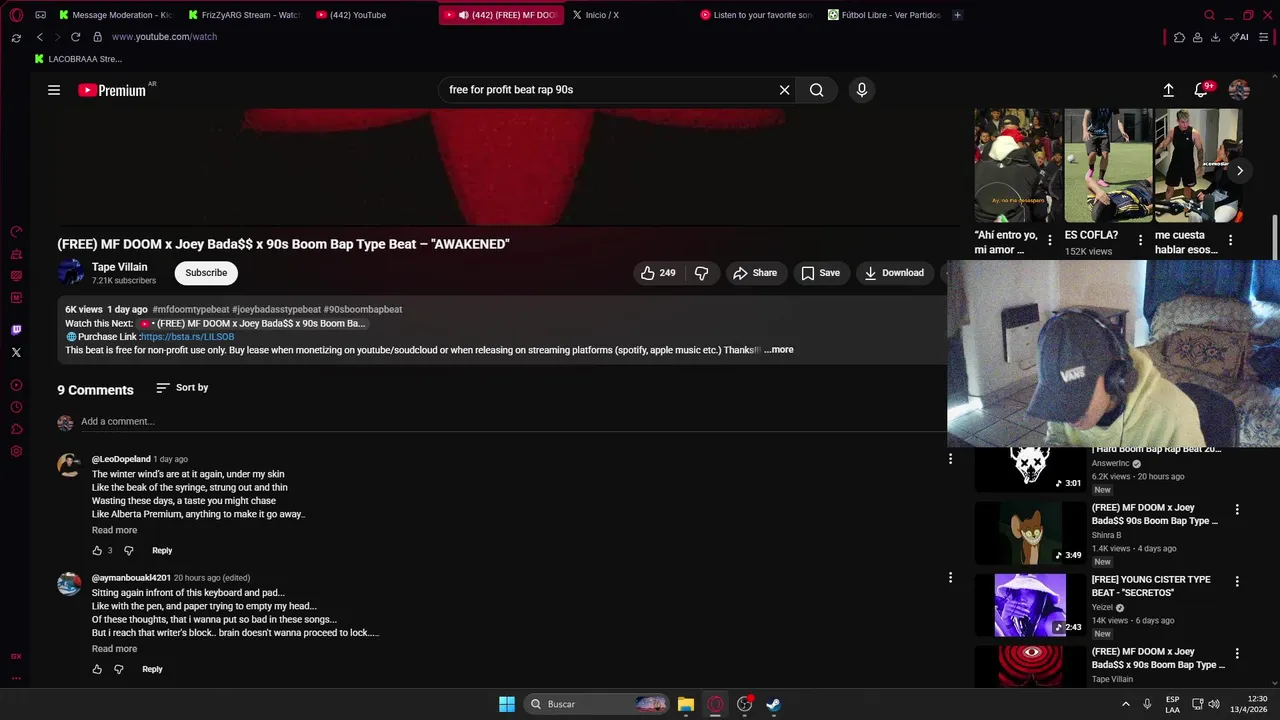
Task: Switch to Listen to your favorite songs tab
Action: [757, 15]
